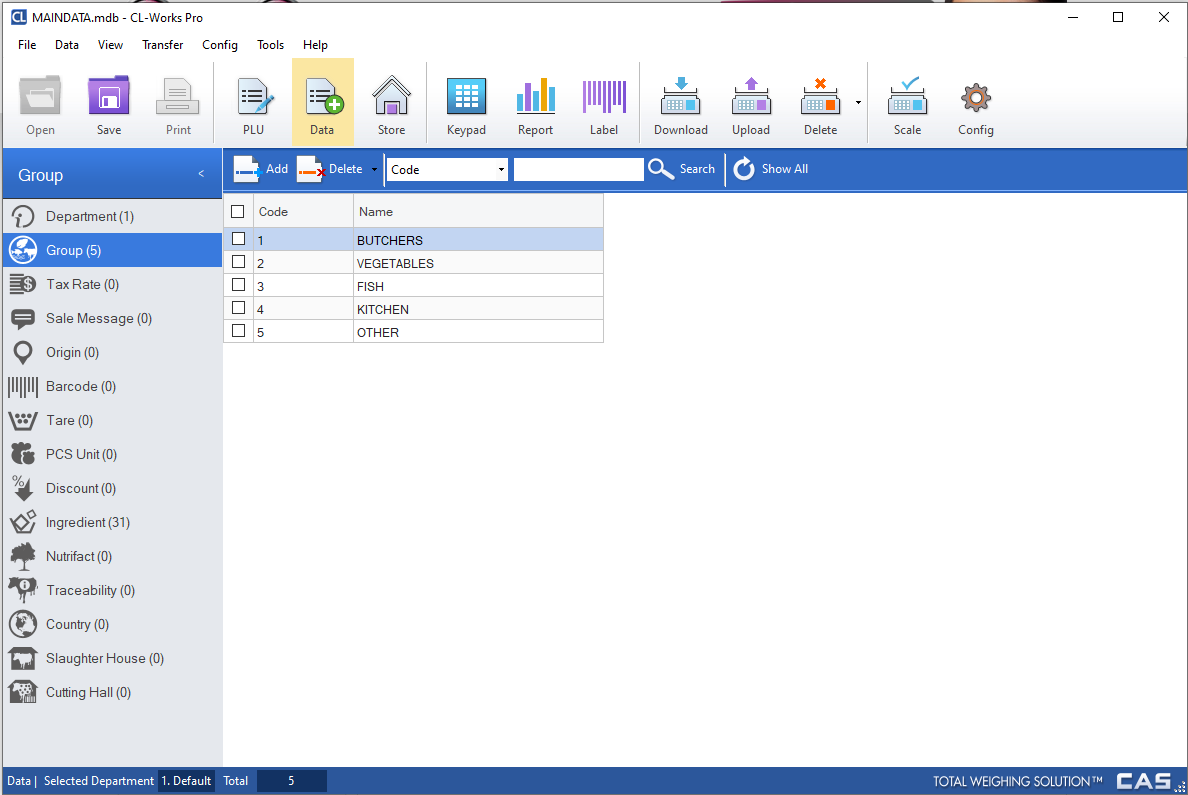Select Ingredient (31) in the sidebar
The width and height of the screenshot is (1188, 795).
click(88, 522)
